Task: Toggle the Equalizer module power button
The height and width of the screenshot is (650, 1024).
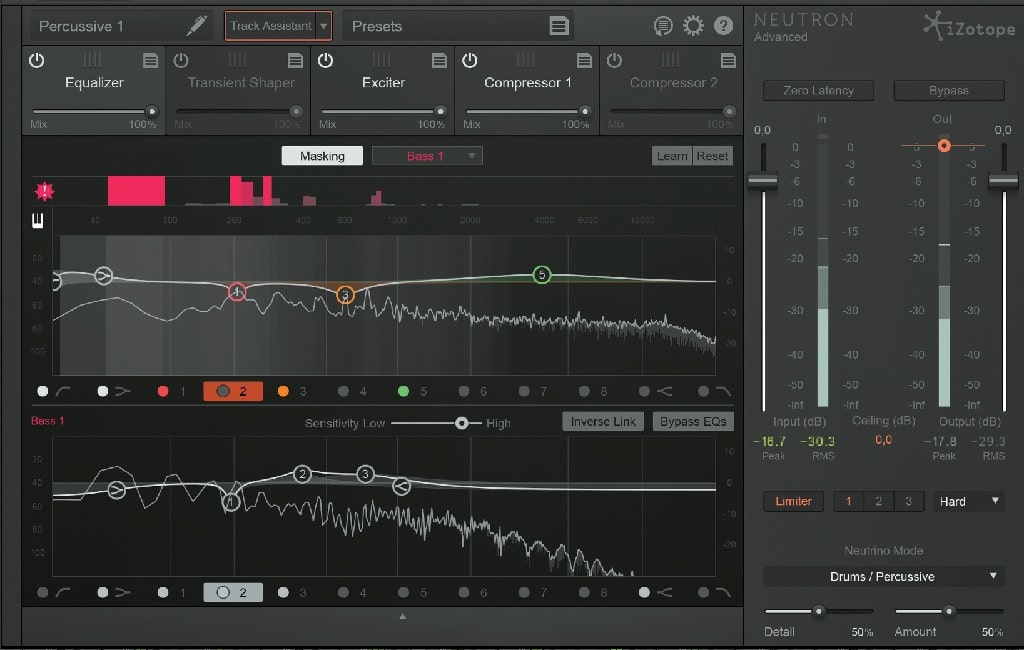Action: coord(37,61)
